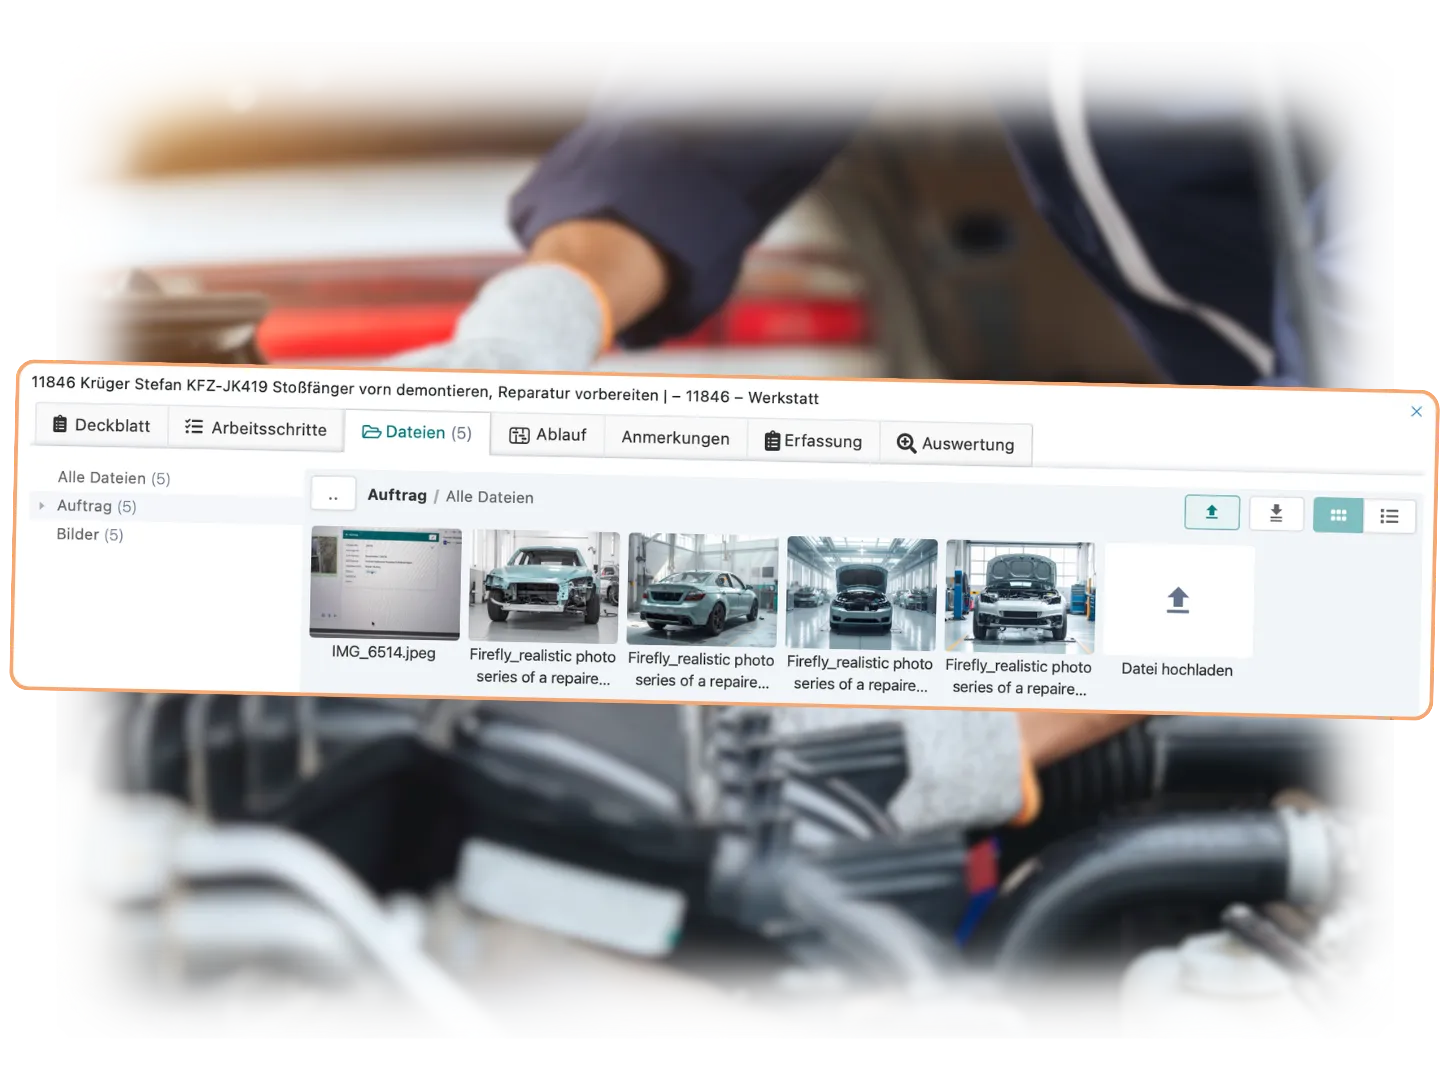Viewport: 1450px width, 1080px height.
Task: Expand the Auftrag folder in the sidebar
Action: click(41, 506)
